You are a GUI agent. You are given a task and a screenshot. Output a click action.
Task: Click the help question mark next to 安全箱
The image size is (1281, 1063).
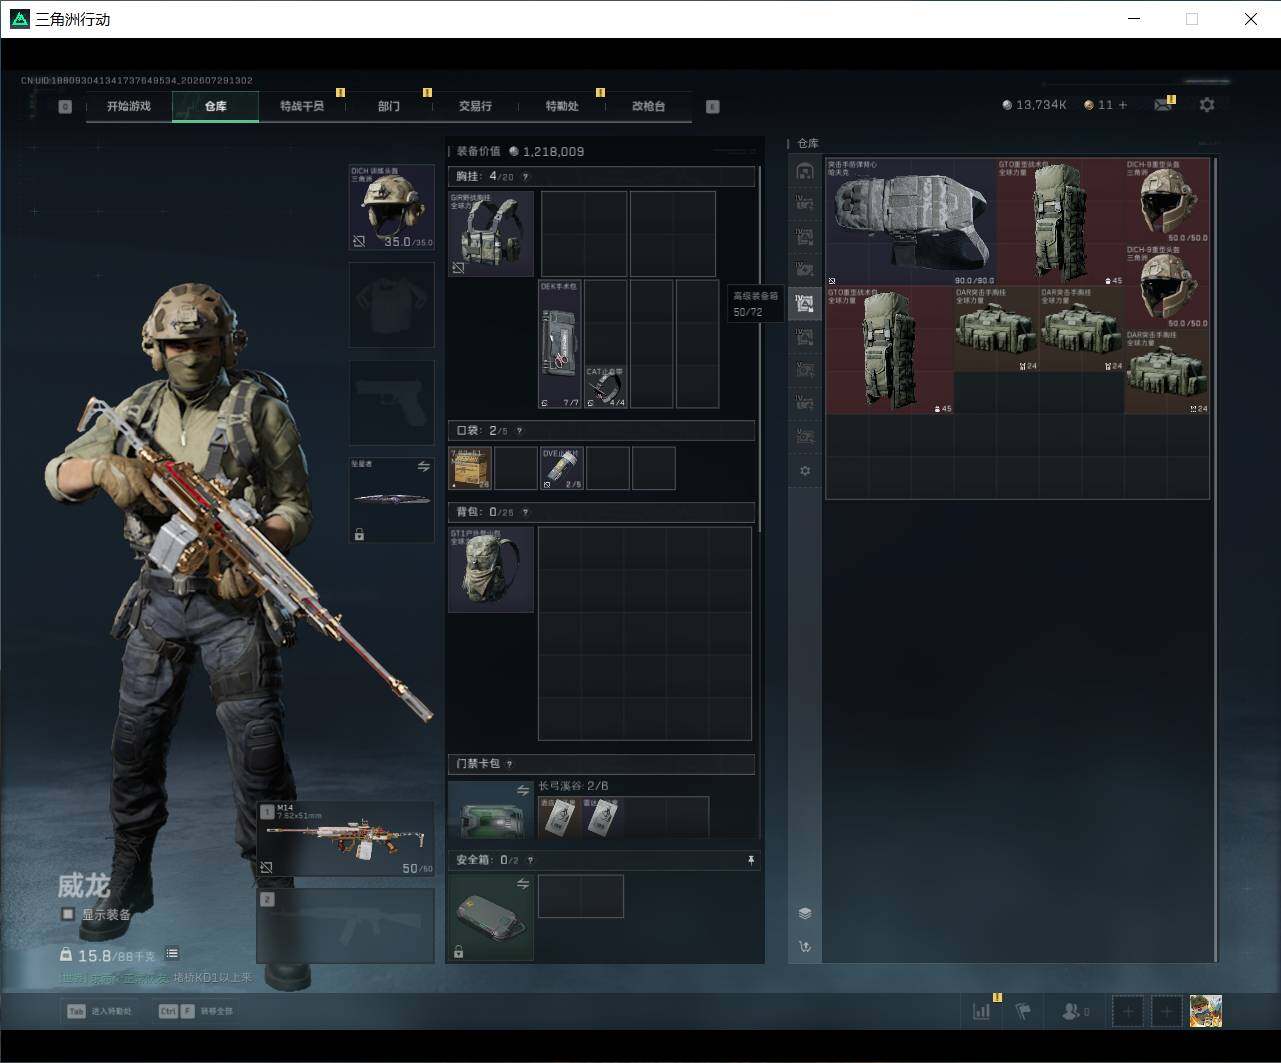[530, 860]
